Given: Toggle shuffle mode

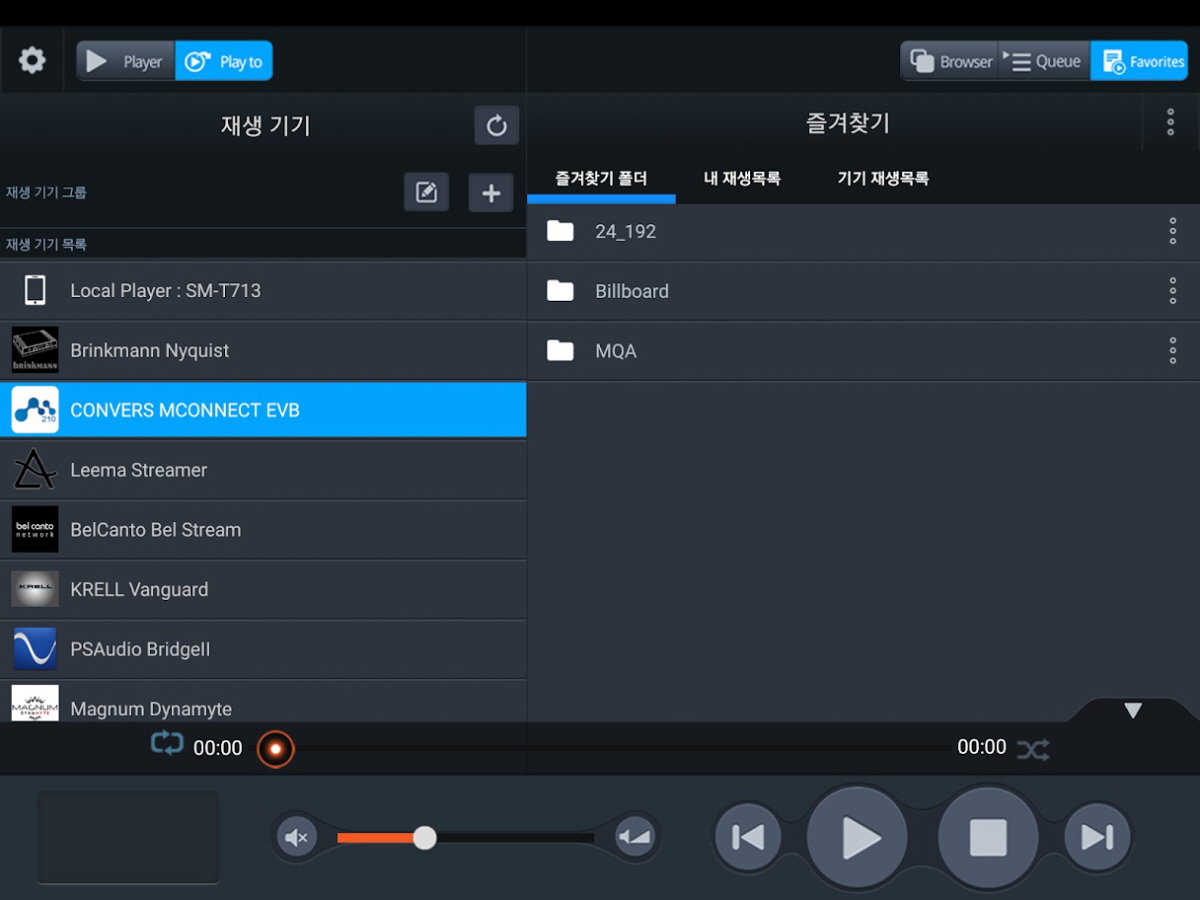Looking at the screenshot, I should coord(1033,749).
